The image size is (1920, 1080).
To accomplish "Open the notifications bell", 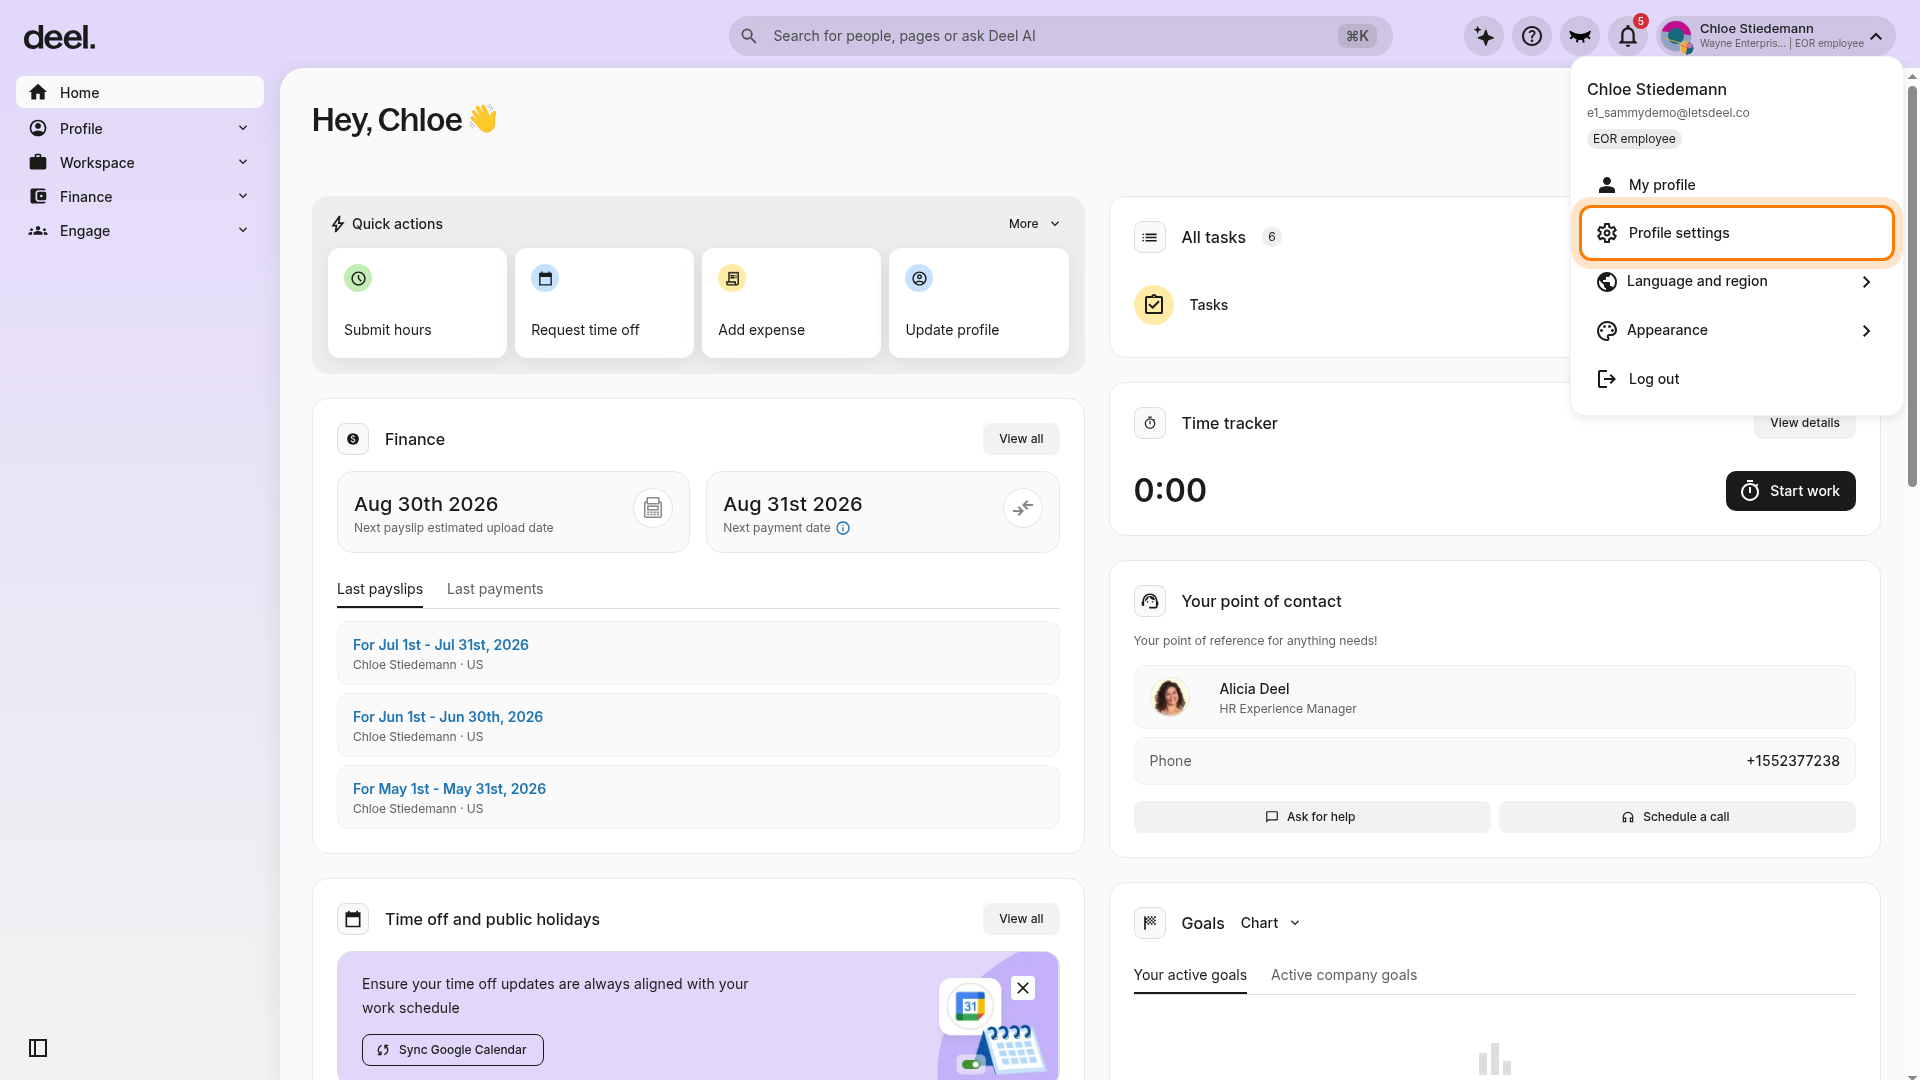I will (x=1628, y=36).
